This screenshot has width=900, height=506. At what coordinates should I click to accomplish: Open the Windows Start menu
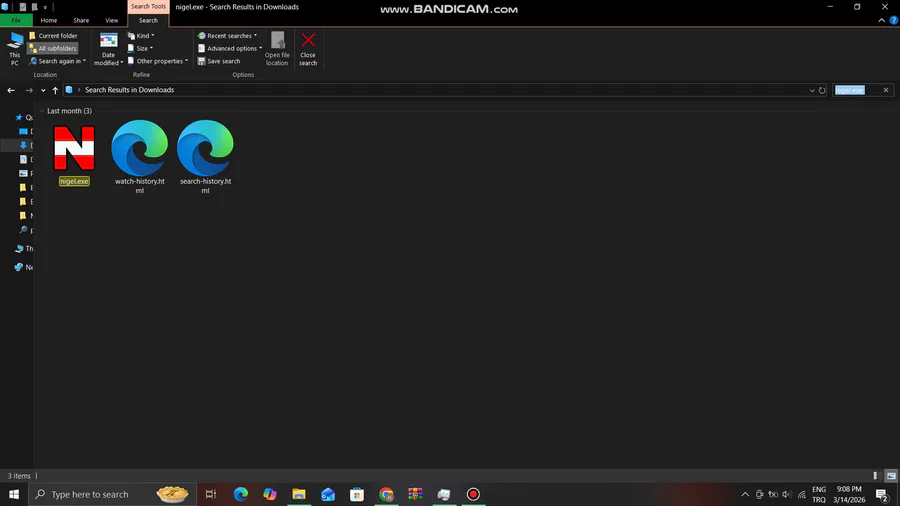click(x=14, y=494)
